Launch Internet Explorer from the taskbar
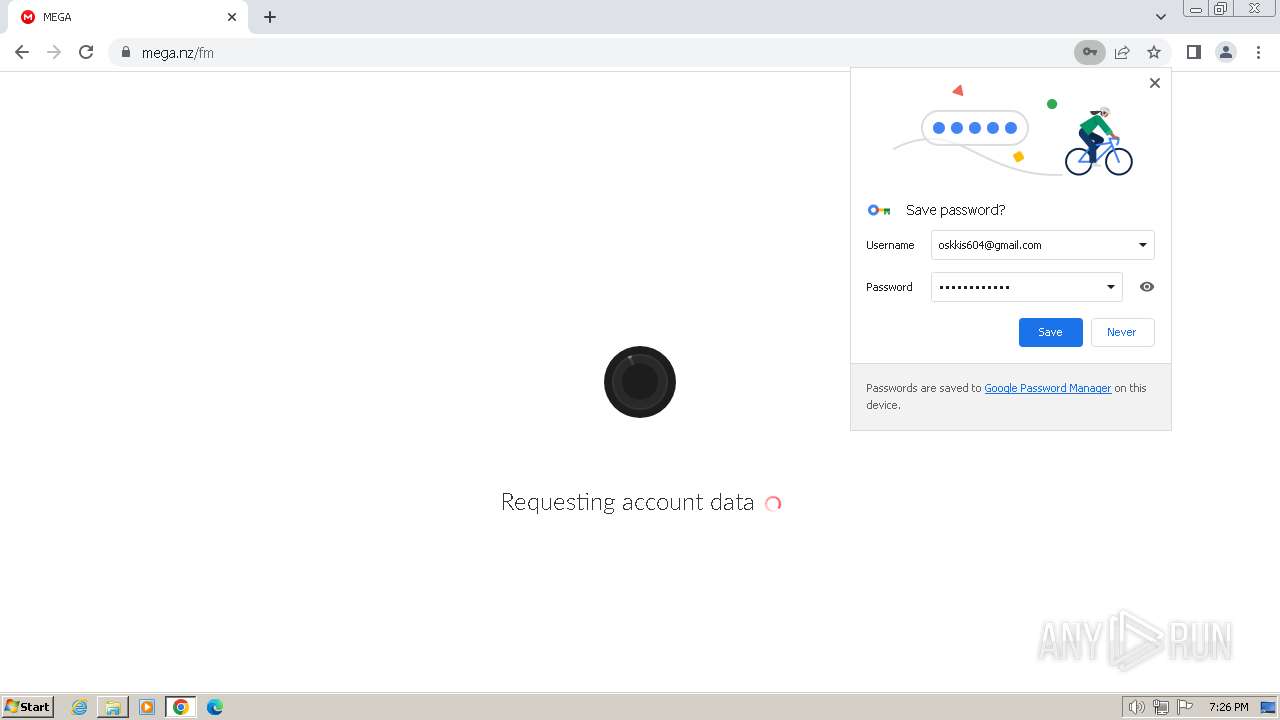 point(80,707)
